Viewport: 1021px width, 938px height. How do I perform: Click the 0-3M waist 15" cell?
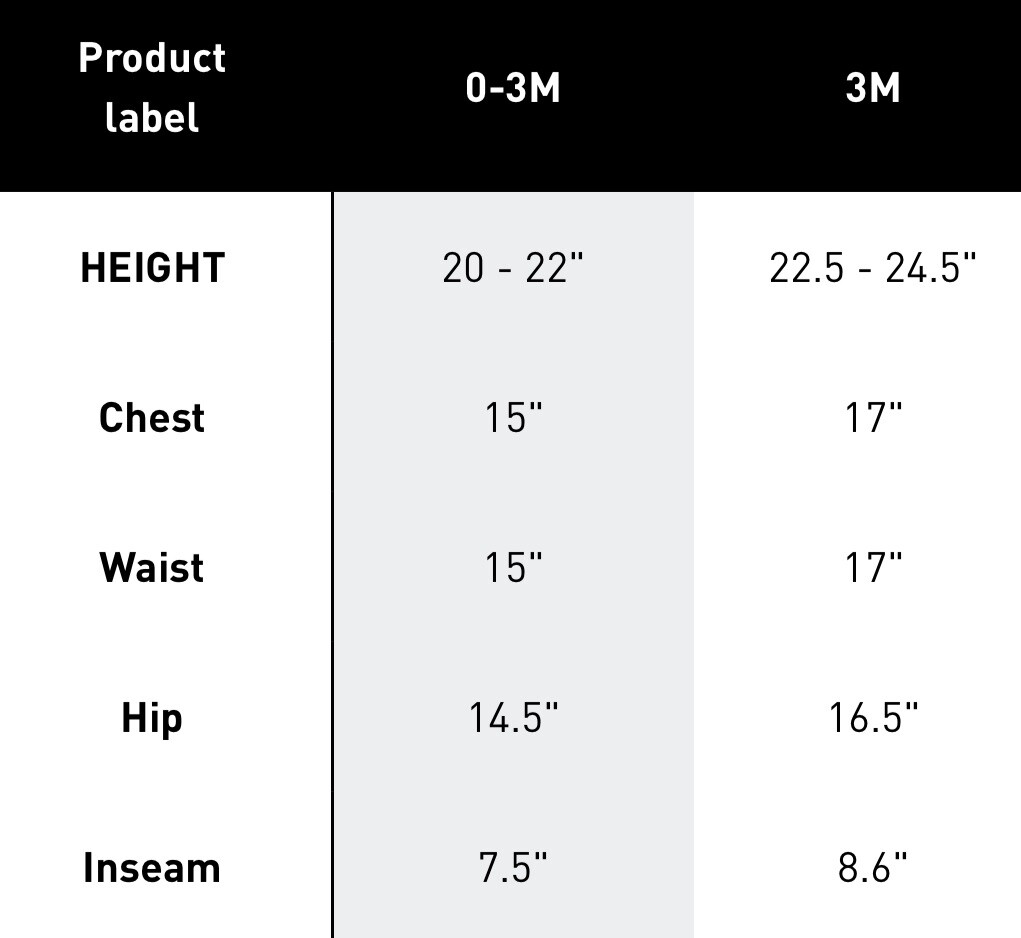(x=513, y=568)
